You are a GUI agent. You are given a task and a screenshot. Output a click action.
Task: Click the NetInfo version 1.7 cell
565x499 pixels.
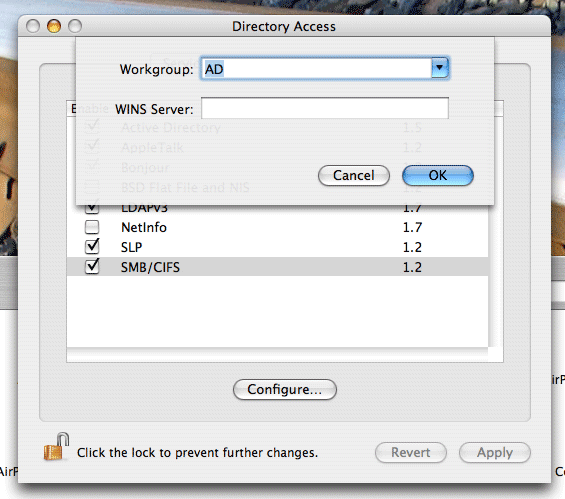tap(412, 227)
